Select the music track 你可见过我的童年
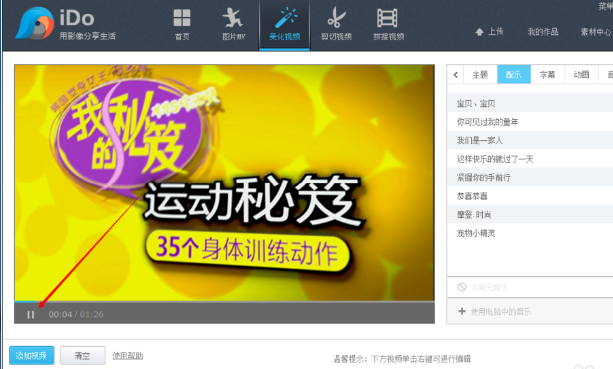 point(530,122)
